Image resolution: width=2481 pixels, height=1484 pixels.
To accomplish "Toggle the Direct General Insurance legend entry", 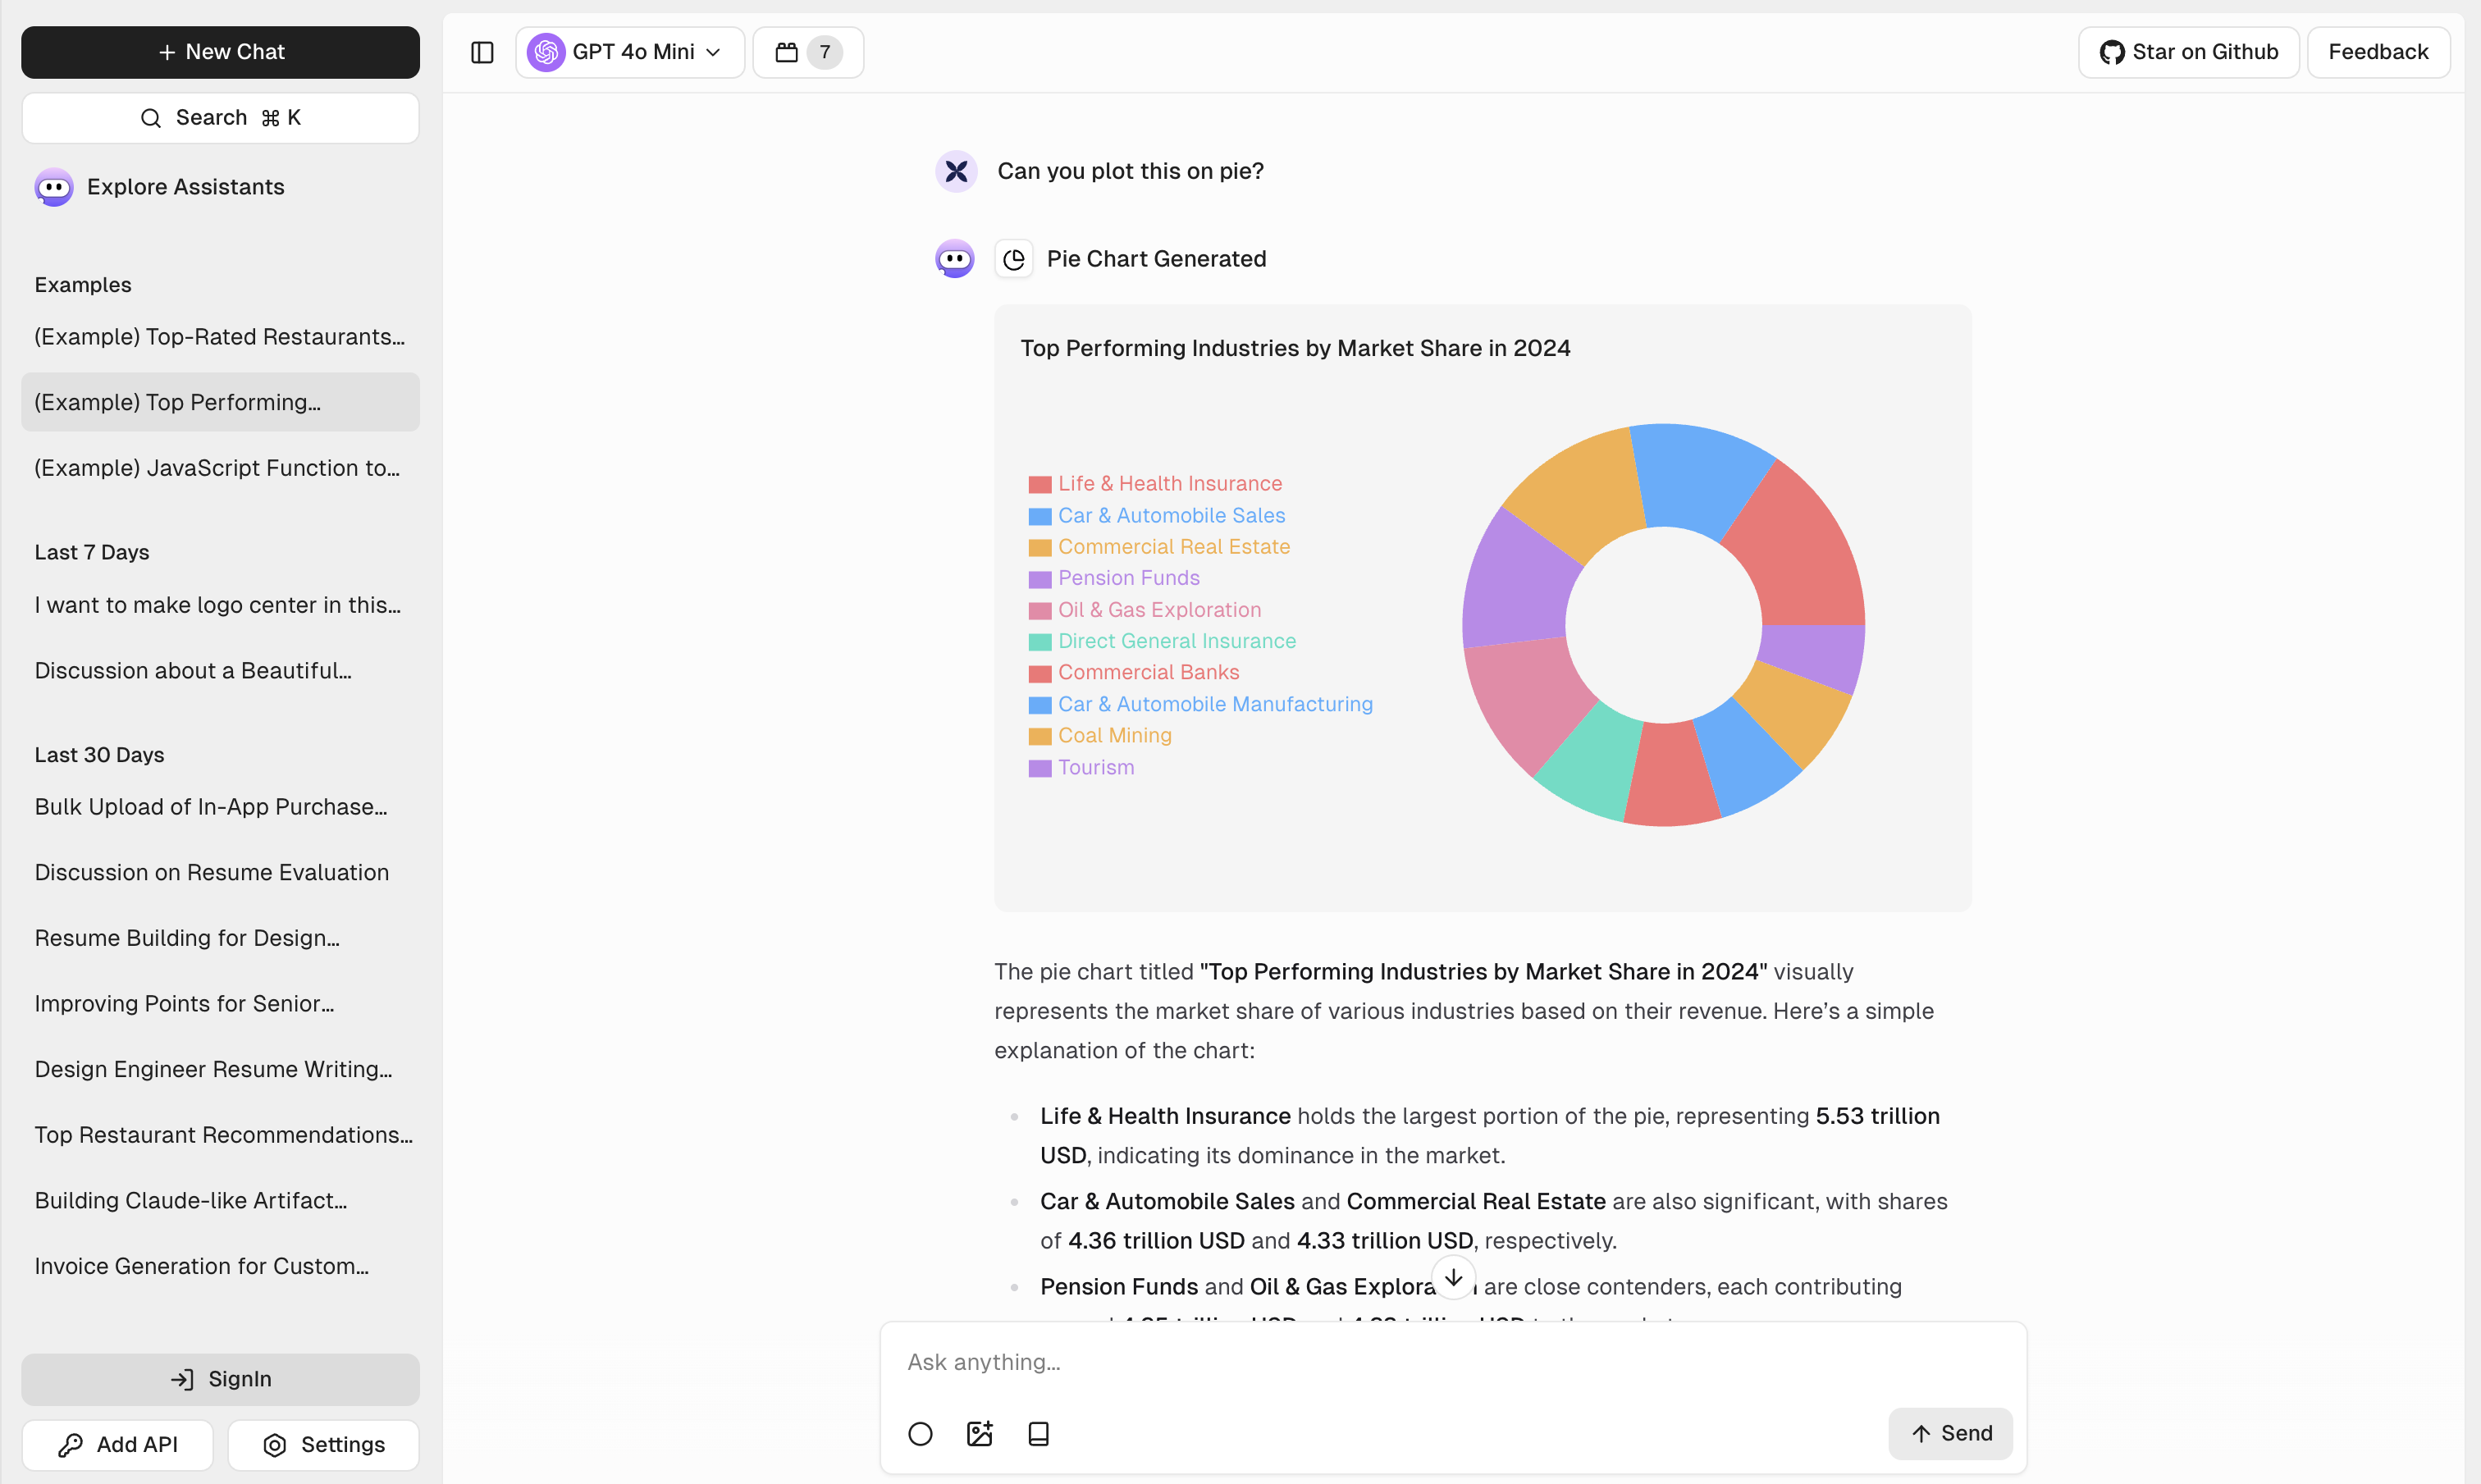I will [x=1176, y=641].
